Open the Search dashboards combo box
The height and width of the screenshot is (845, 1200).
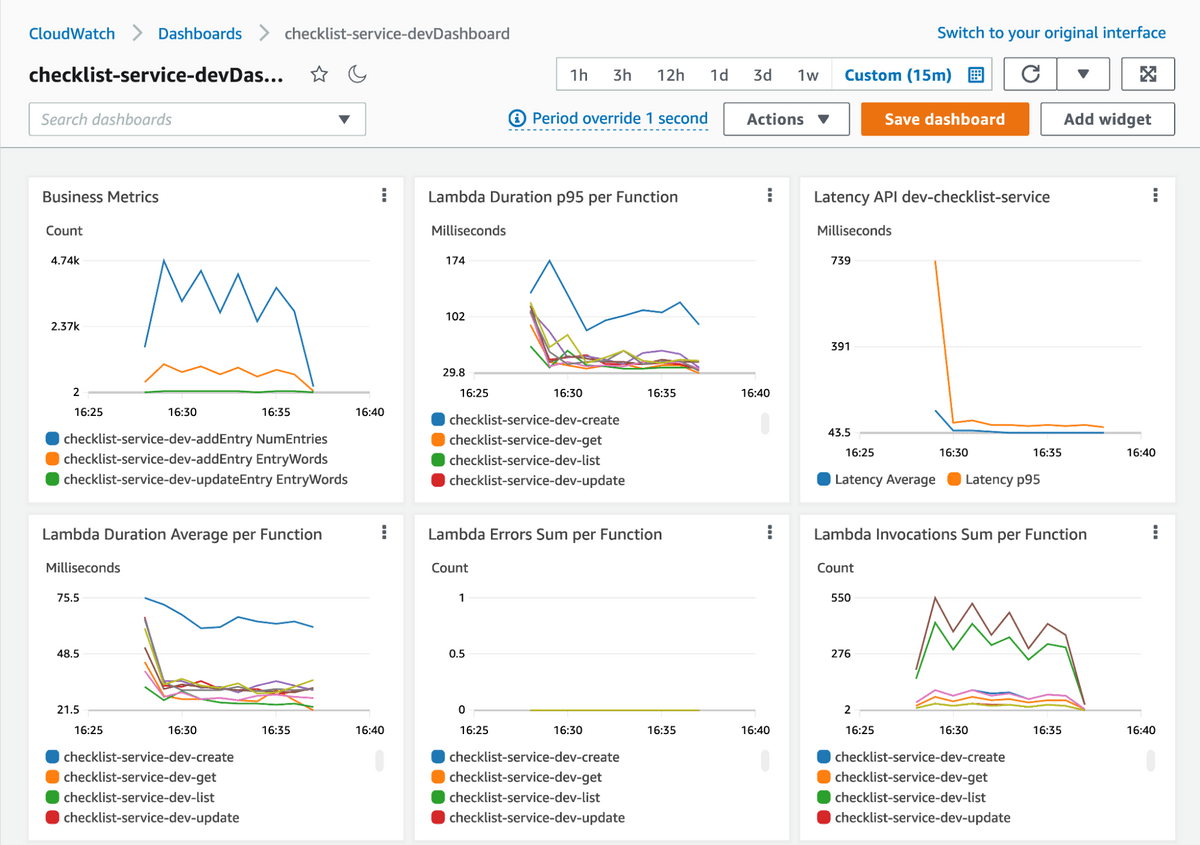(197, 119)
